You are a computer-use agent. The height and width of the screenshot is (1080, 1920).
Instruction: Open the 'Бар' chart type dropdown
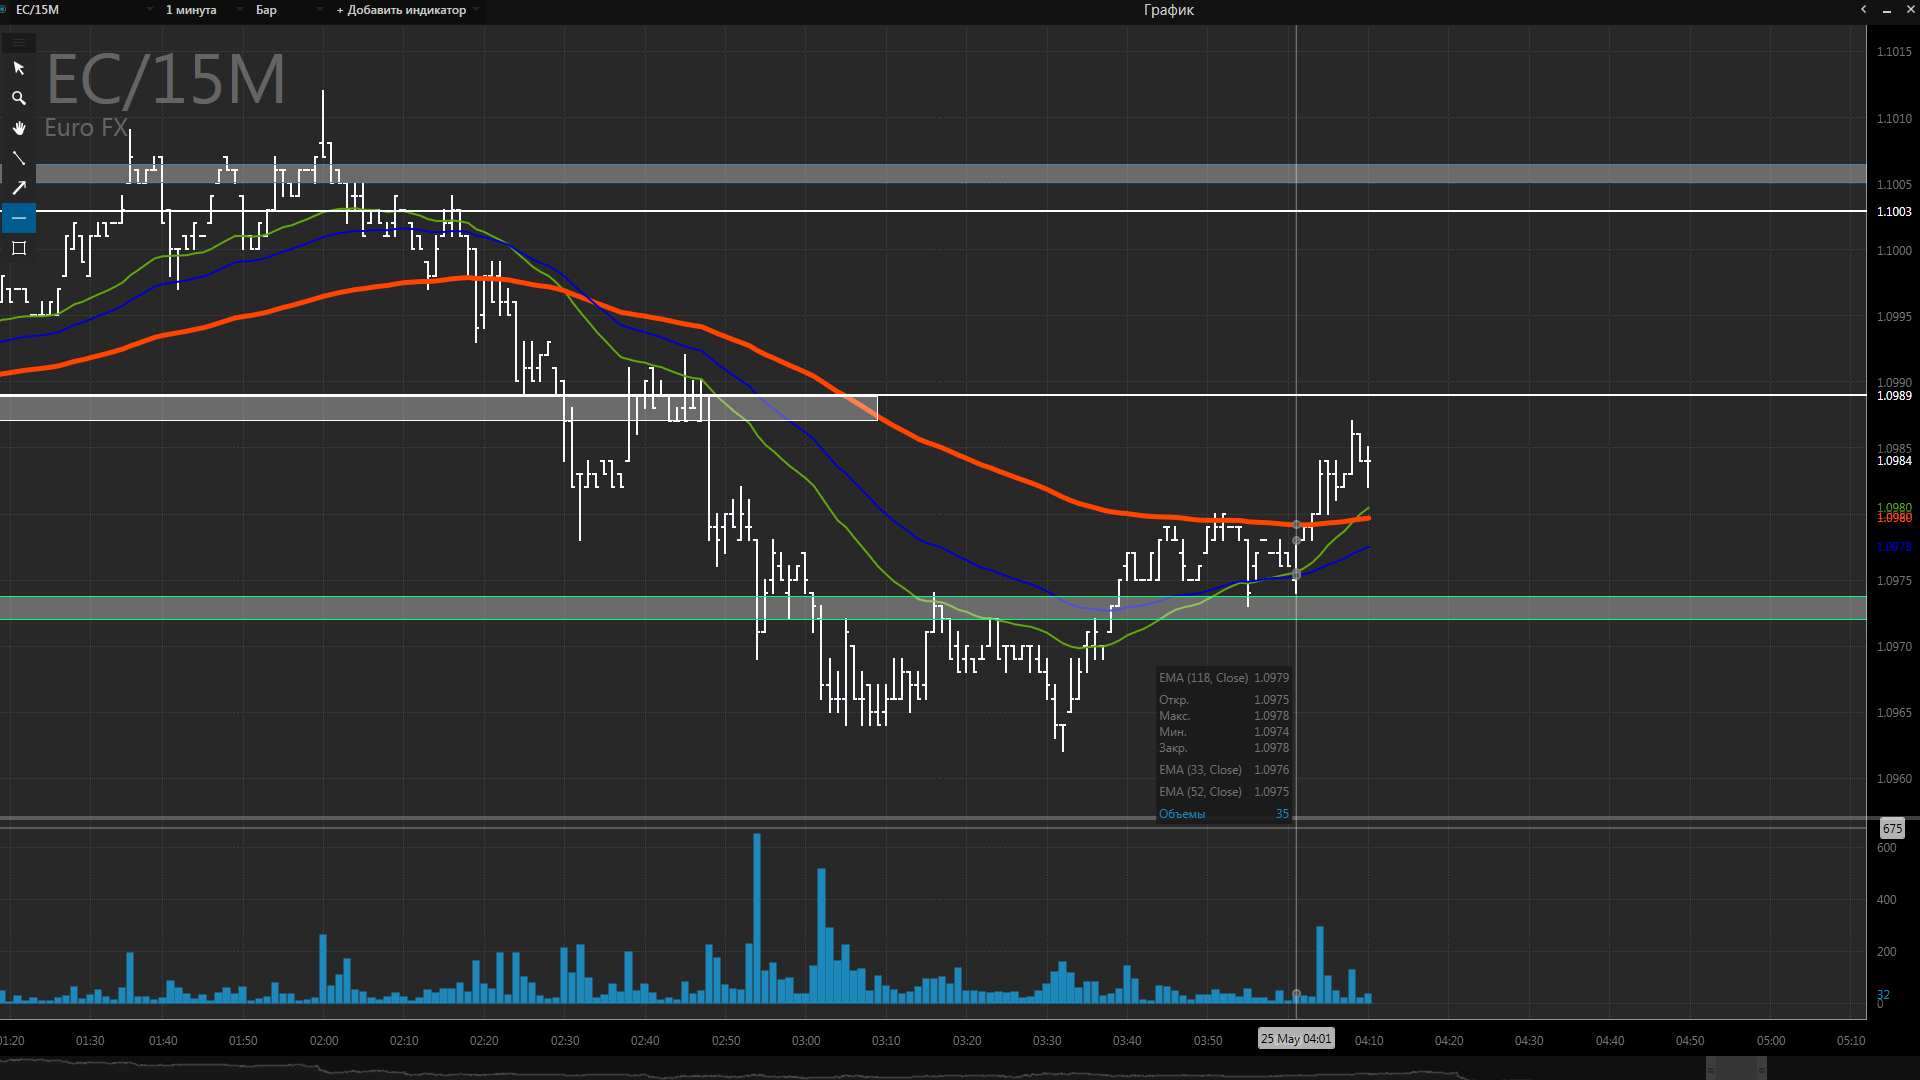288,10
